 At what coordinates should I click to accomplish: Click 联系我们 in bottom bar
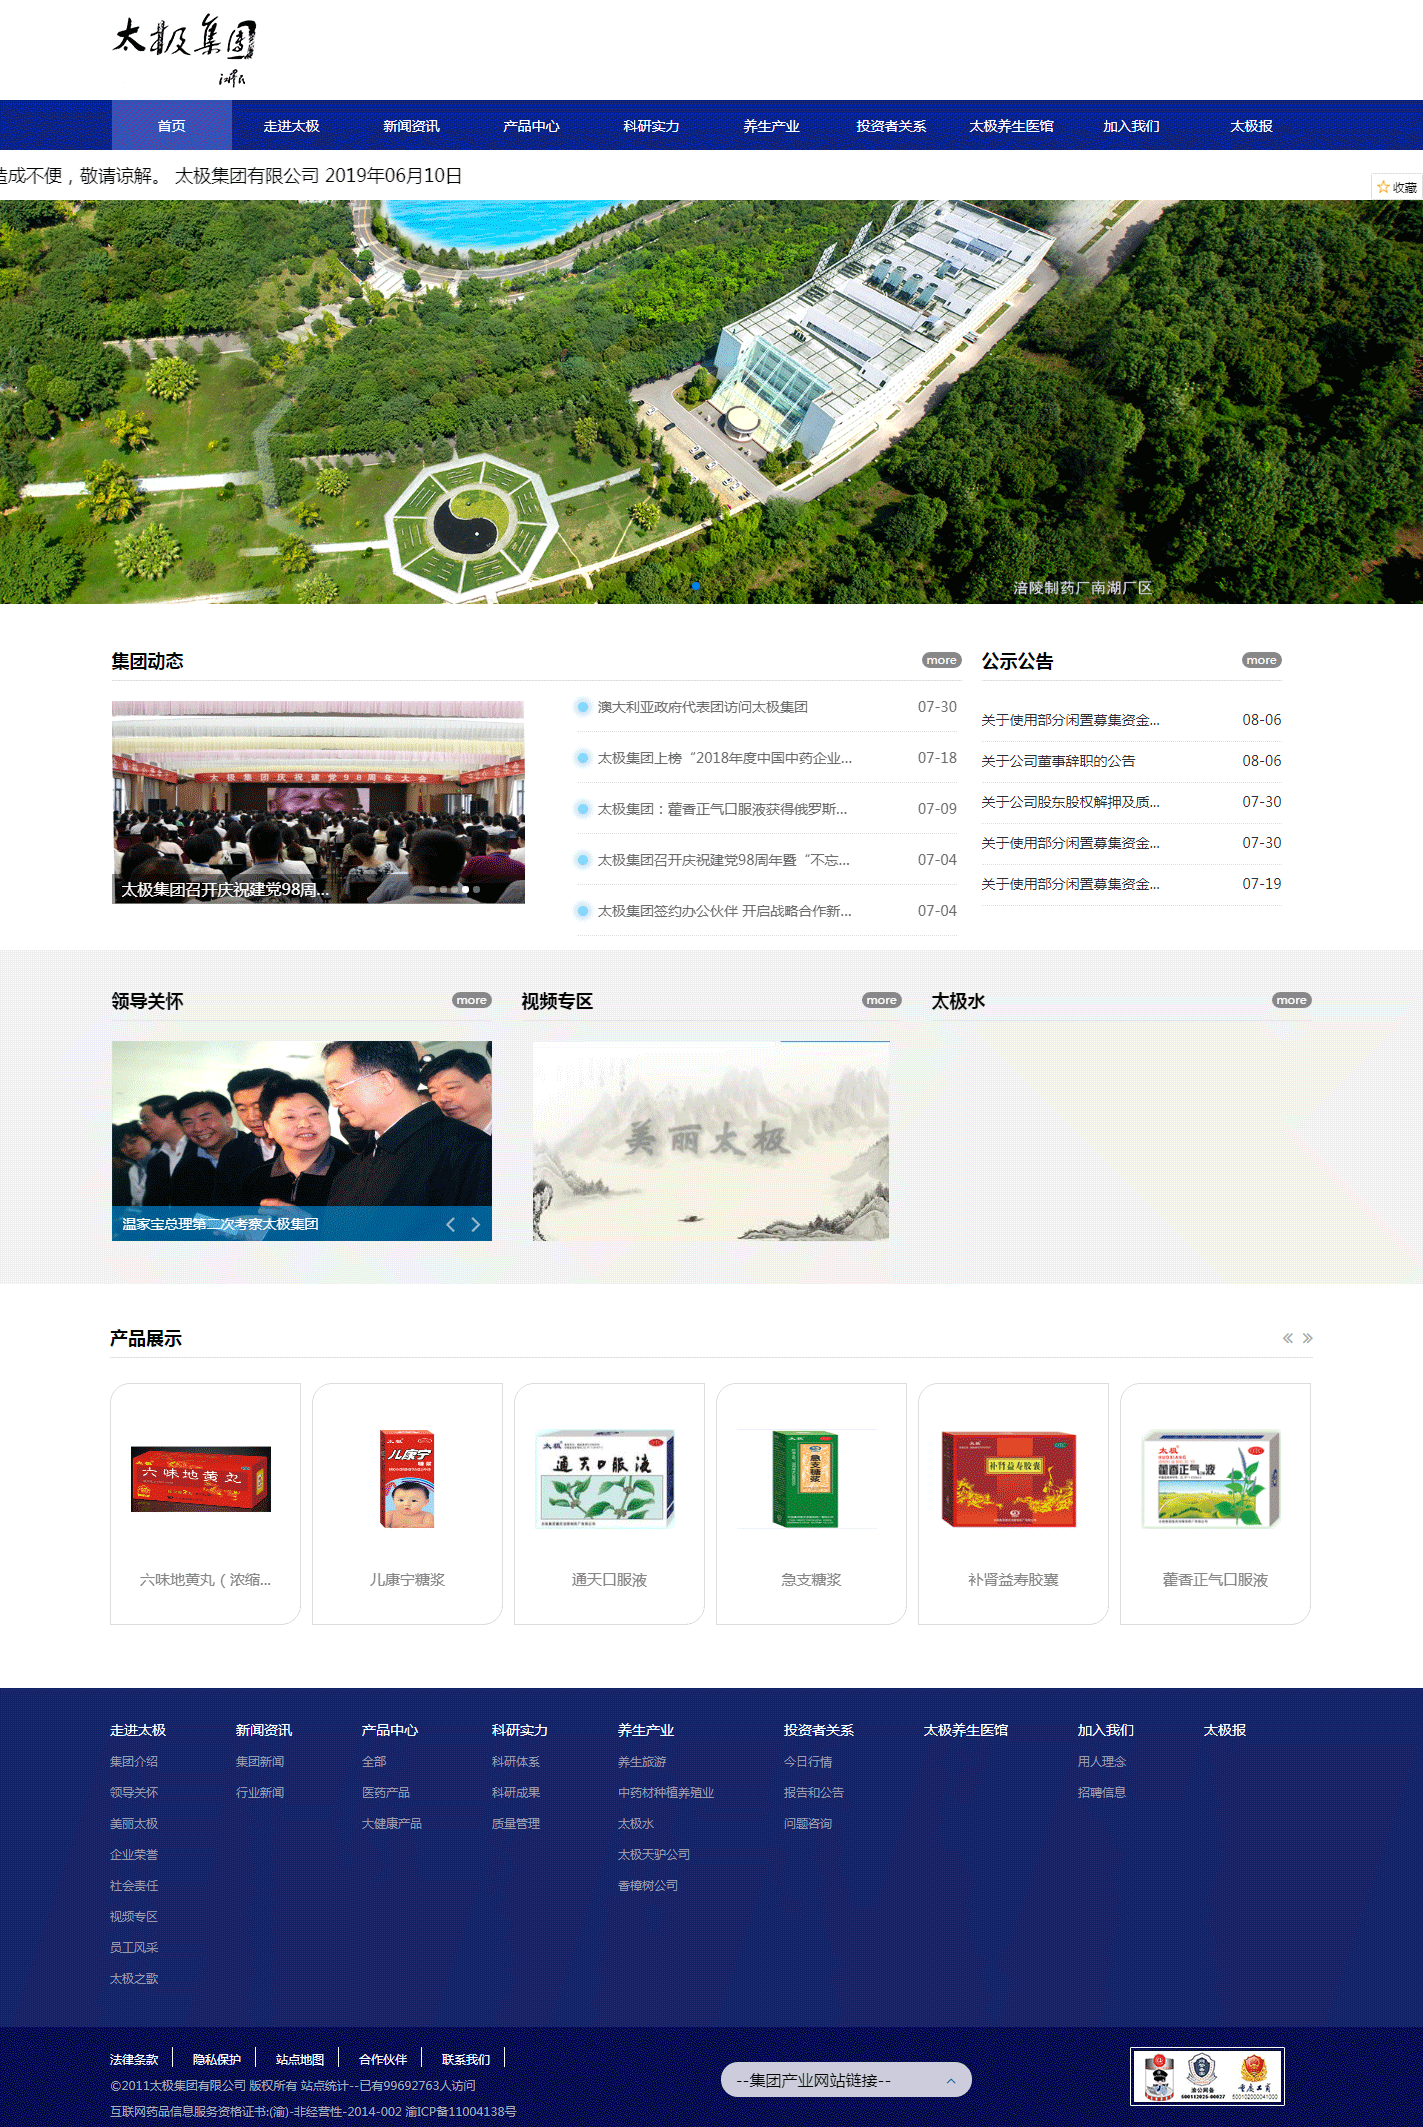click(x=466, y=2059)
